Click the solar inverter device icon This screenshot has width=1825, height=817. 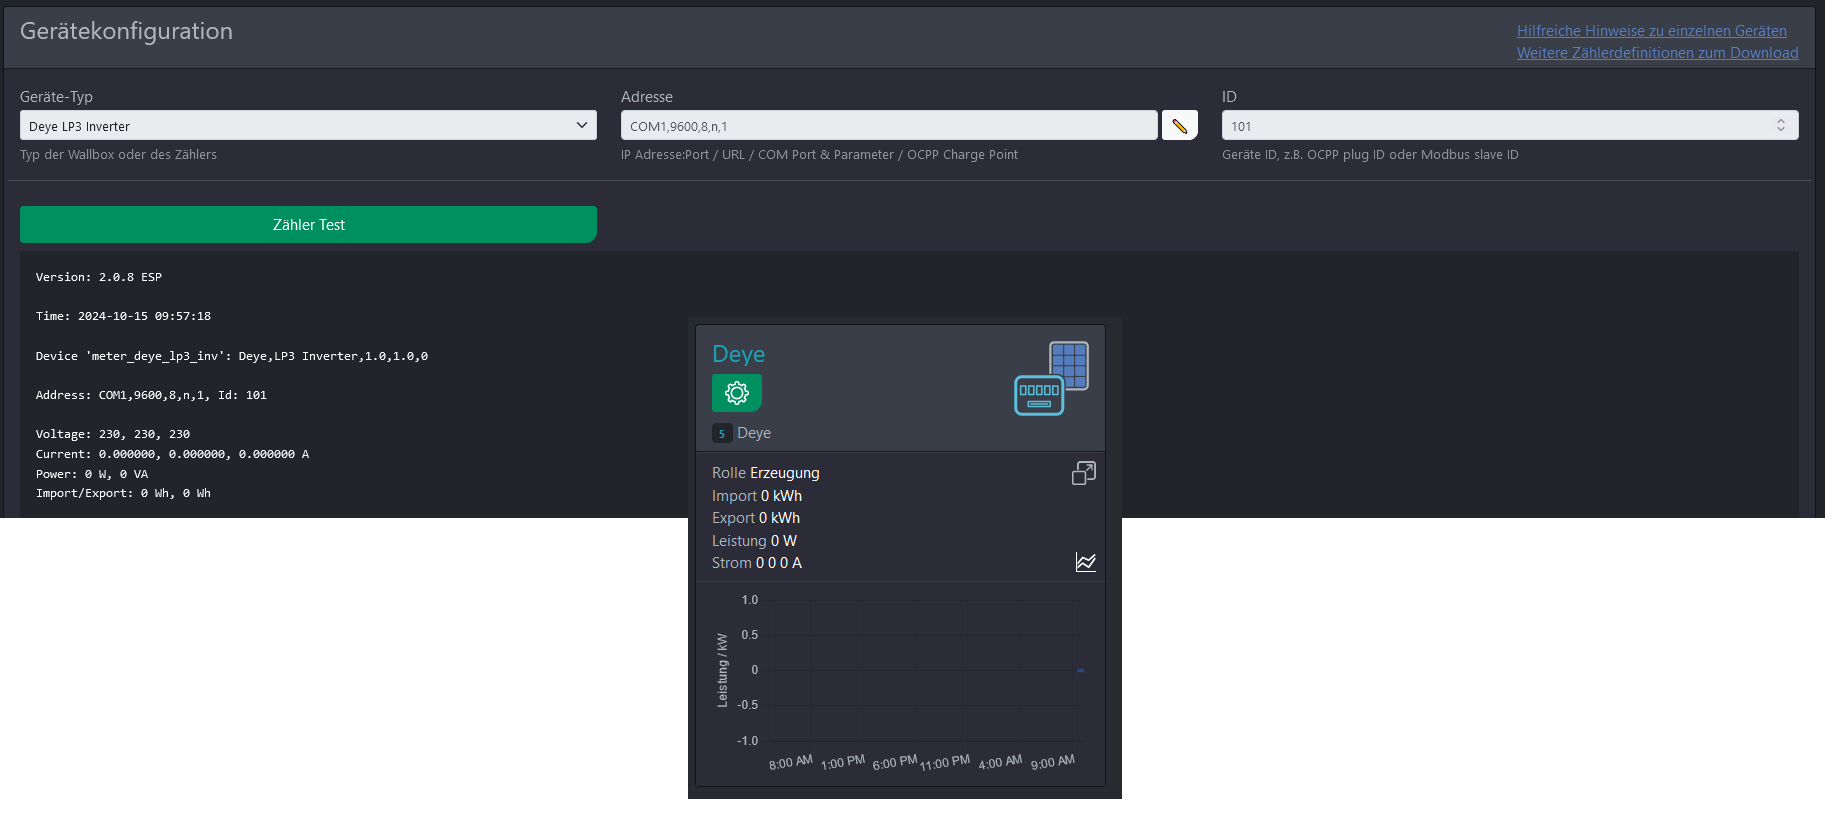[x=1052, y=378]
